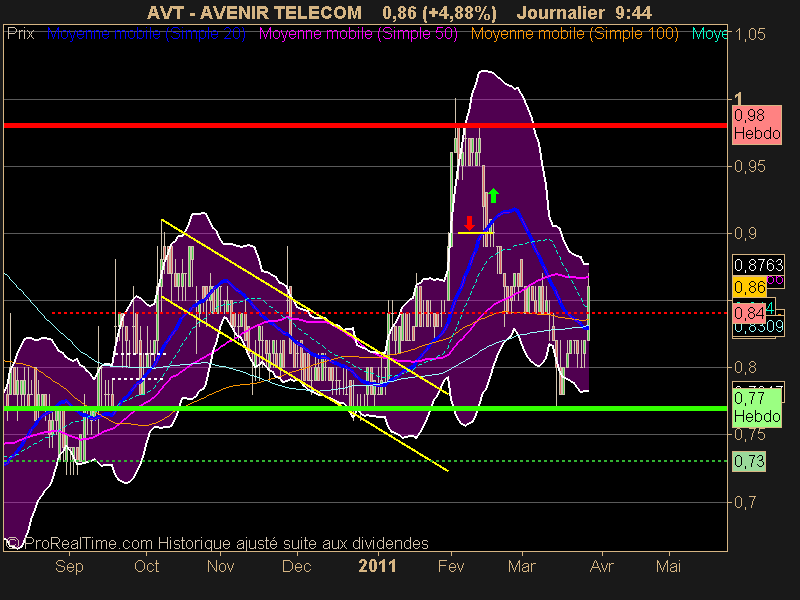Viewport: 800px width, 600px height.
Task: Click the green 0,73 price tag
Action: (749, 461)
